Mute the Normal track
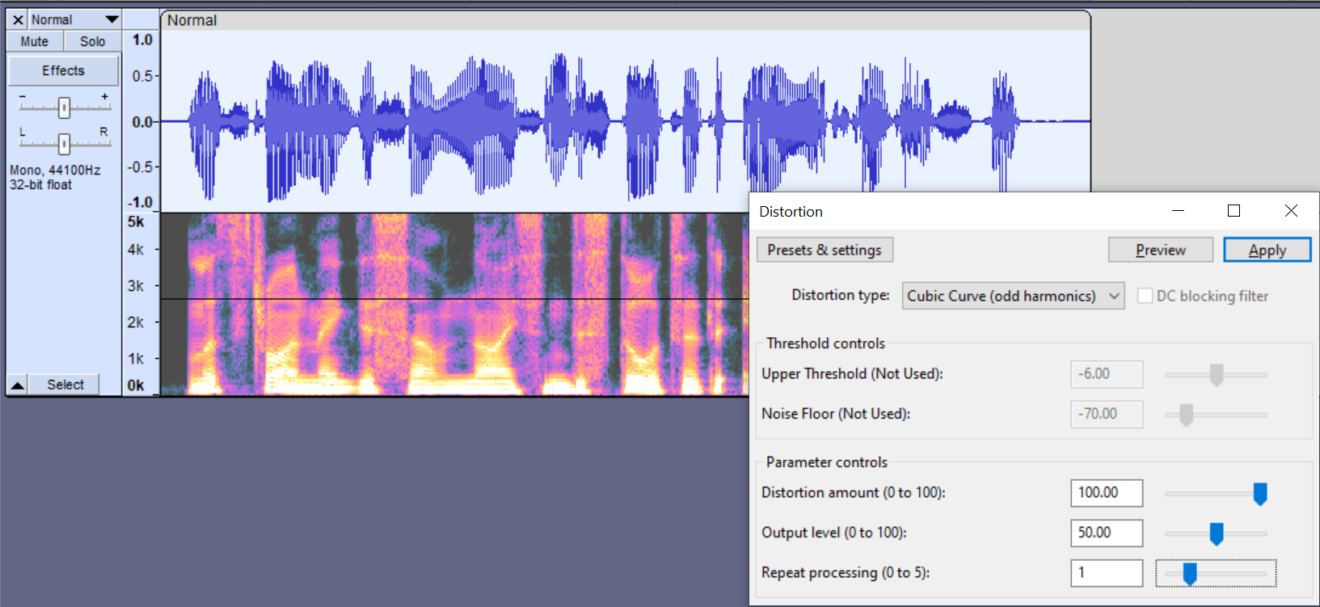This screenshot has width=1320, height=607. 33,41
